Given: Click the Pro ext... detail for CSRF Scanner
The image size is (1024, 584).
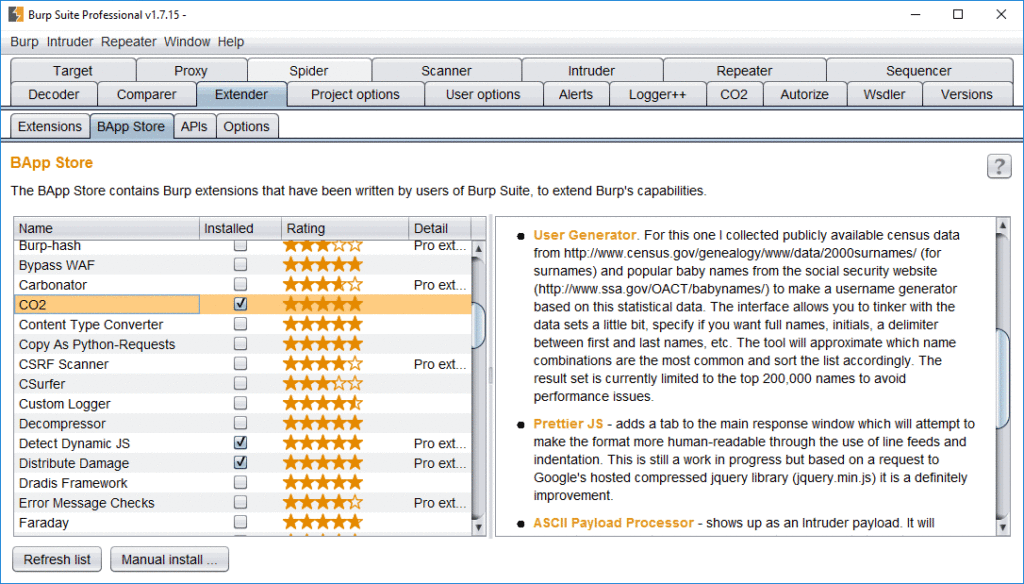Looking at the screenshot, I should tap(440, 364).
